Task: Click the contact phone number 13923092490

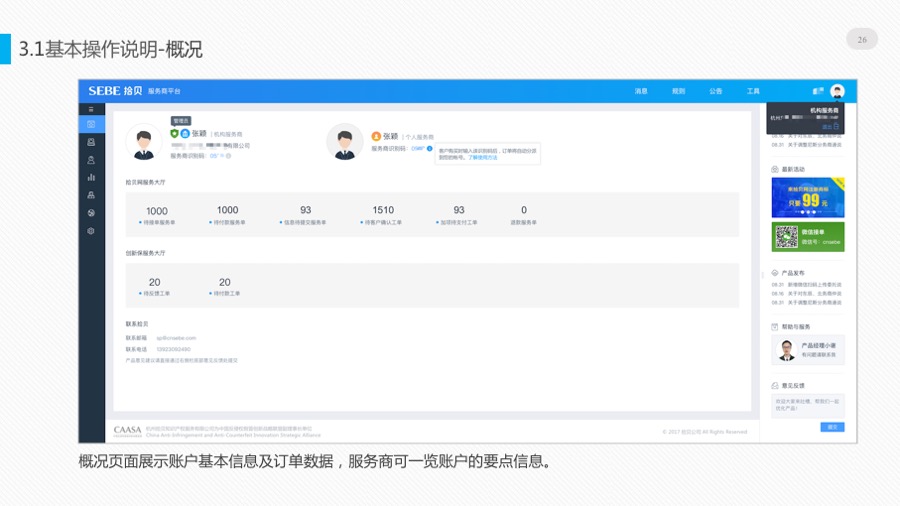Action: (173, 349)
